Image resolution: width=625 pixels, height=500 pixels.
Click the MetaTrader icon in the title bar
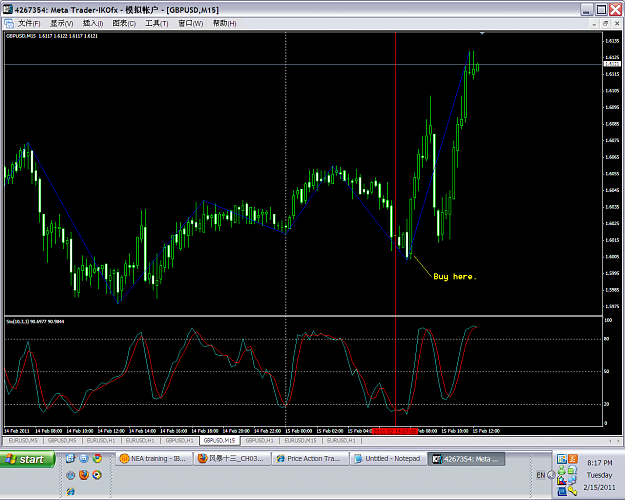[8, 10]
